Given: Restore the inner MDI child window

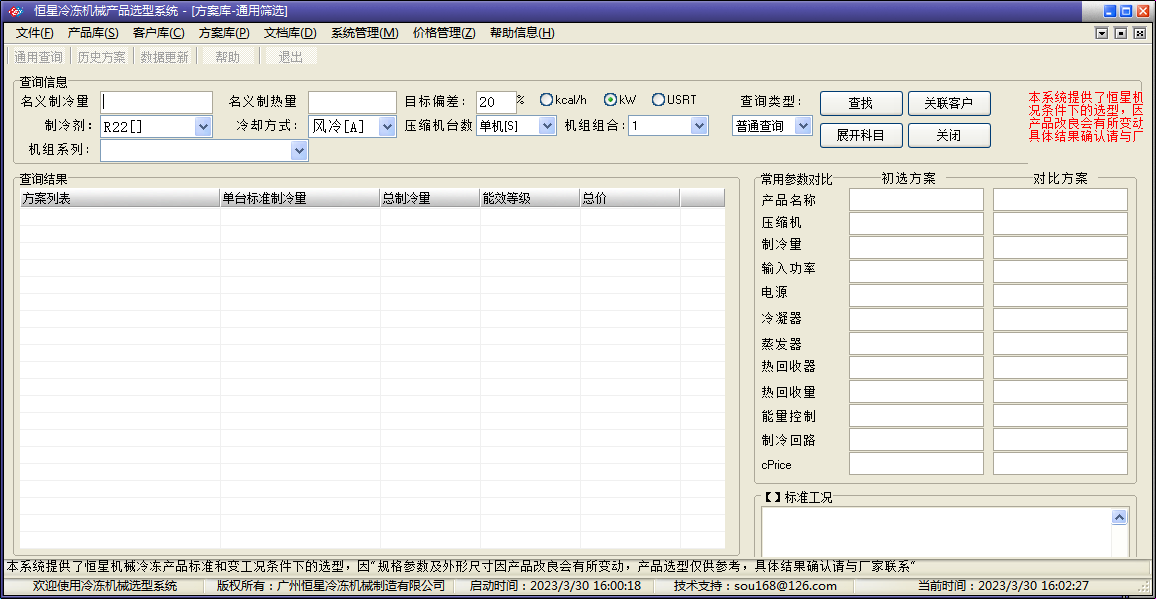Looking at the screenshot, I should 1121,33.
